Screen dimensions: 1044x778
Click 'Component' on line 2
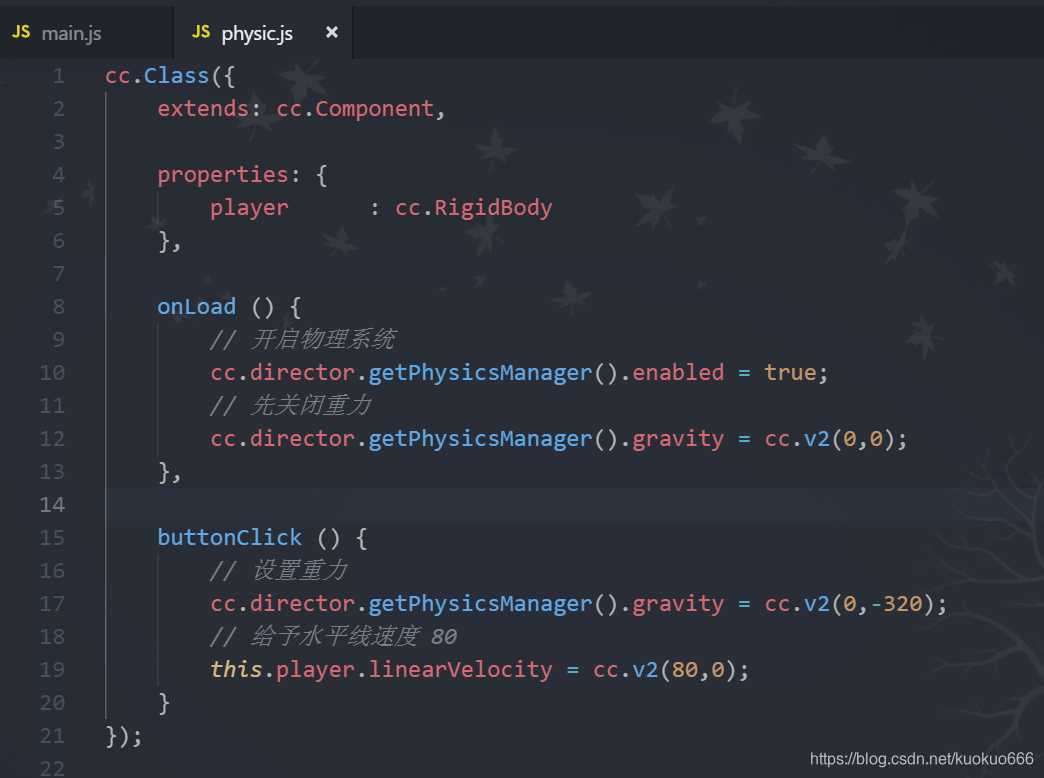click(x=374, y=109)
